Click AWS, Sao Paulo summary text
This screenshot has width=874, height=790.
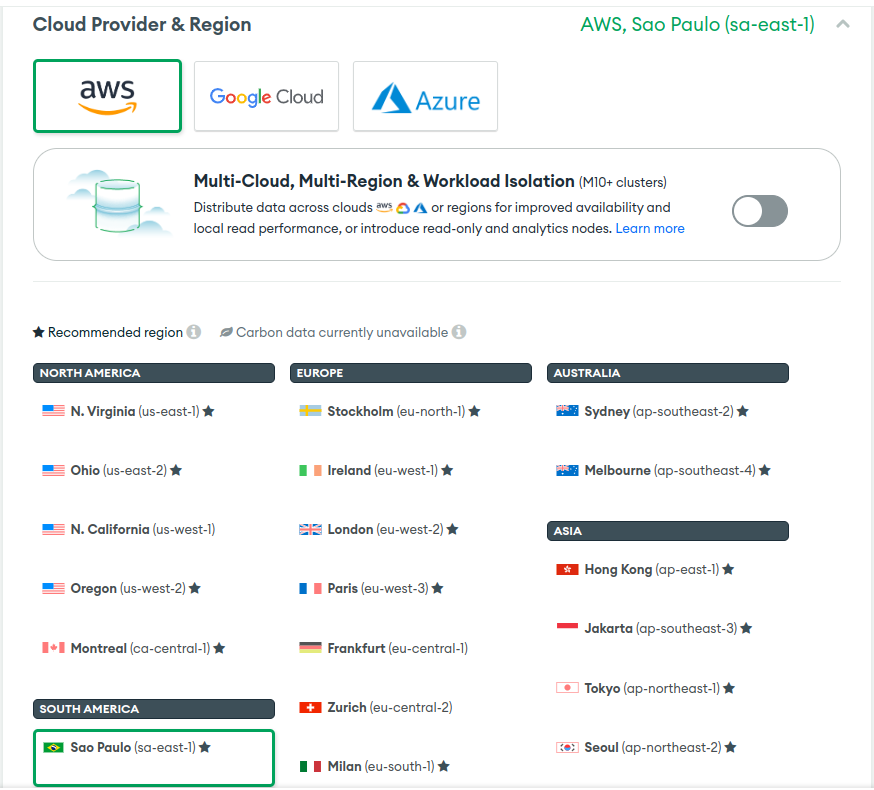(697, 24)
